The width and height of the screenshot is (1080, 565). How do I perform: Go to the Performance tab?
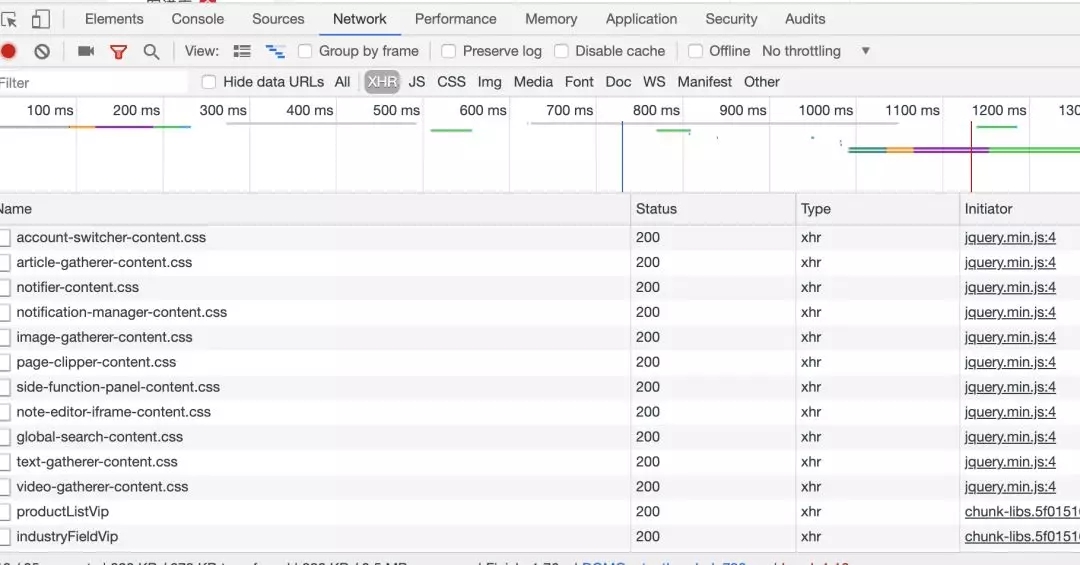click(x=455, y=19)
